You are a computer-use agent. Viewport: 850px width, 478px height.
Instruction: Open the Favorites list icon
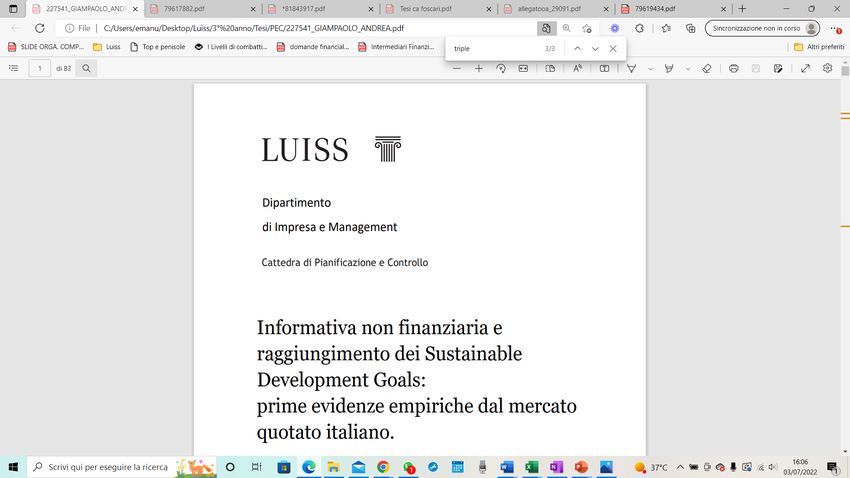[x=666, y=28]
